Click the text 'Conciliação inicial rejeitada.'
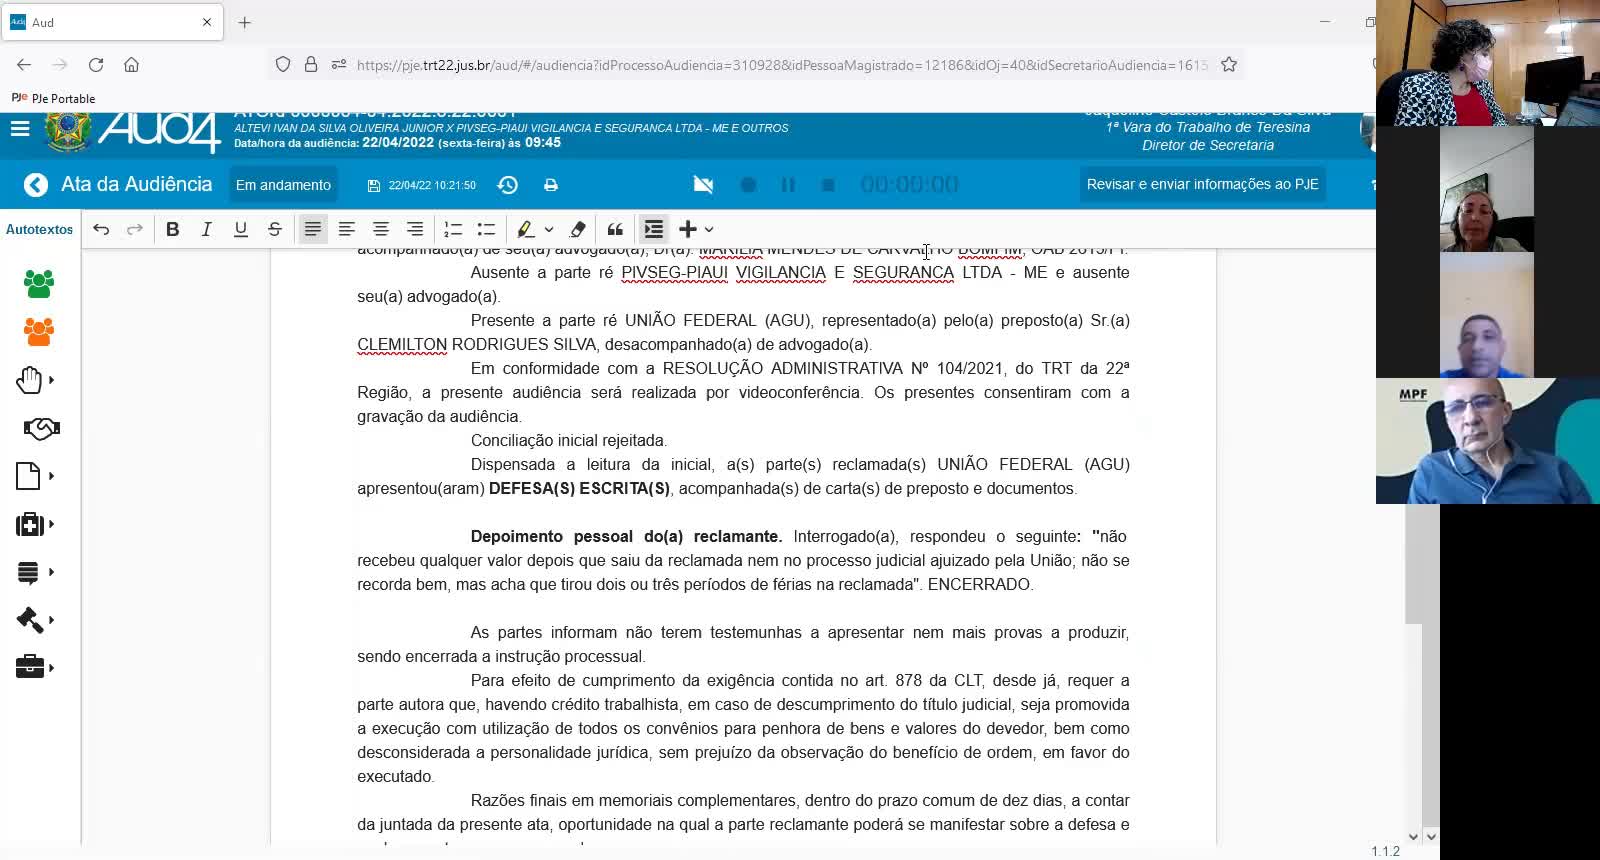Image resolution: width=1600 pixels, height=860 pixels. [568, 441]
